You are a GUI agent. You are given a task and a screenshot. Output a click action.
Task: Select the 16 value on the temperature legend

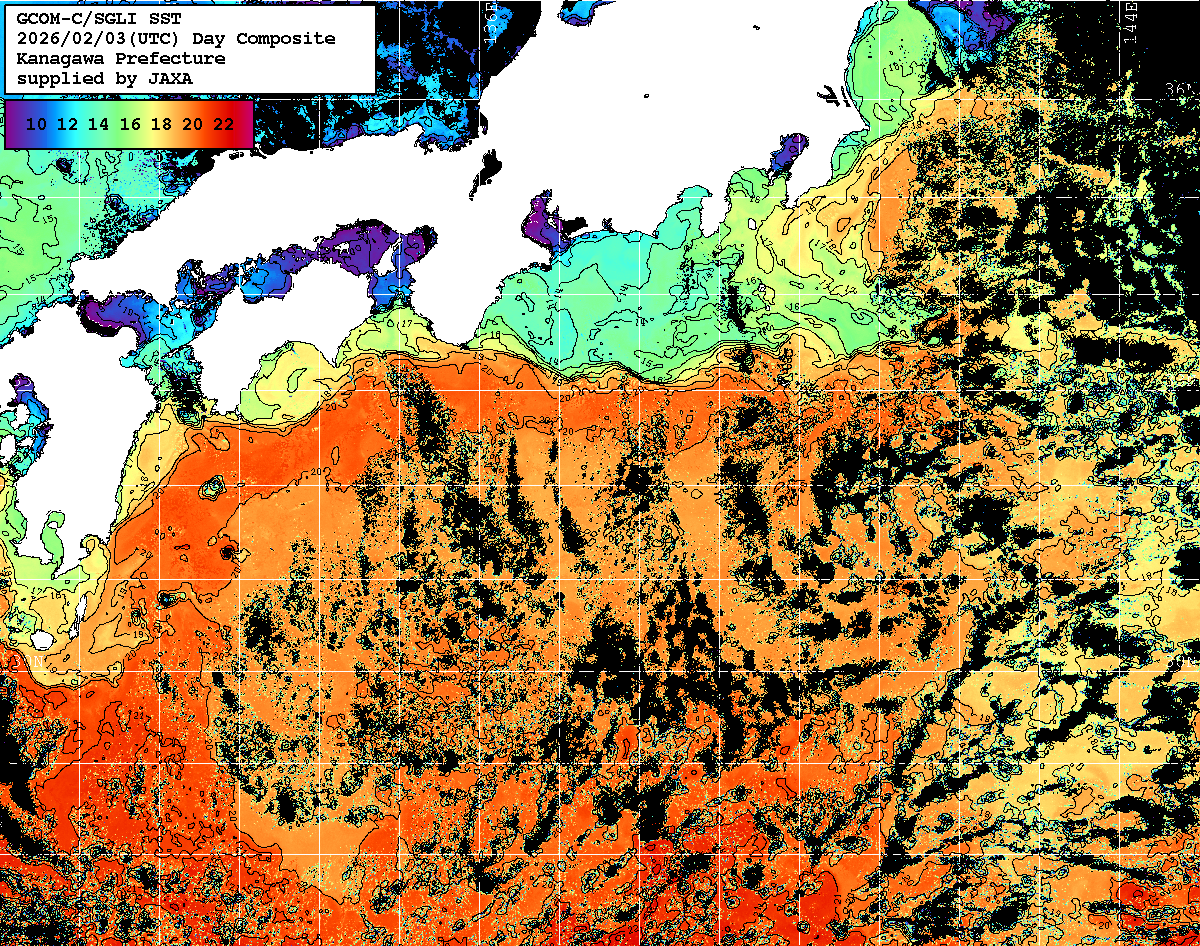pyautogui.click(x=130, y=124)
